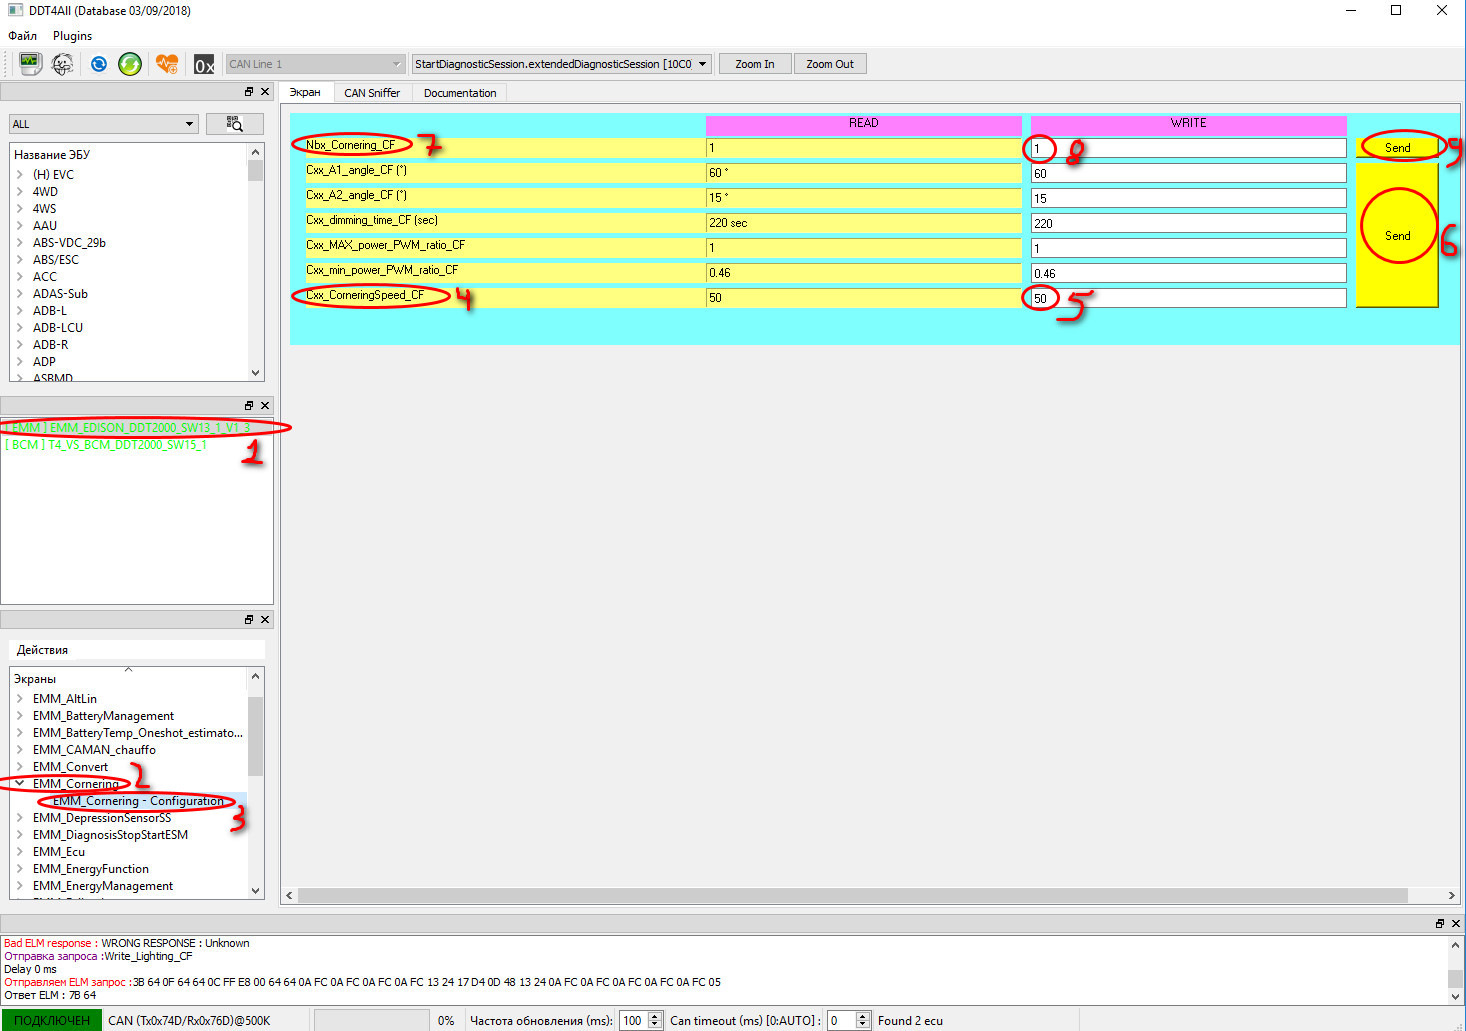Image resolution: width=1466 pixels, height=1031 pixels.
Task: Click the screens tree scrollbar down arrow
Action: pos(256,890)
